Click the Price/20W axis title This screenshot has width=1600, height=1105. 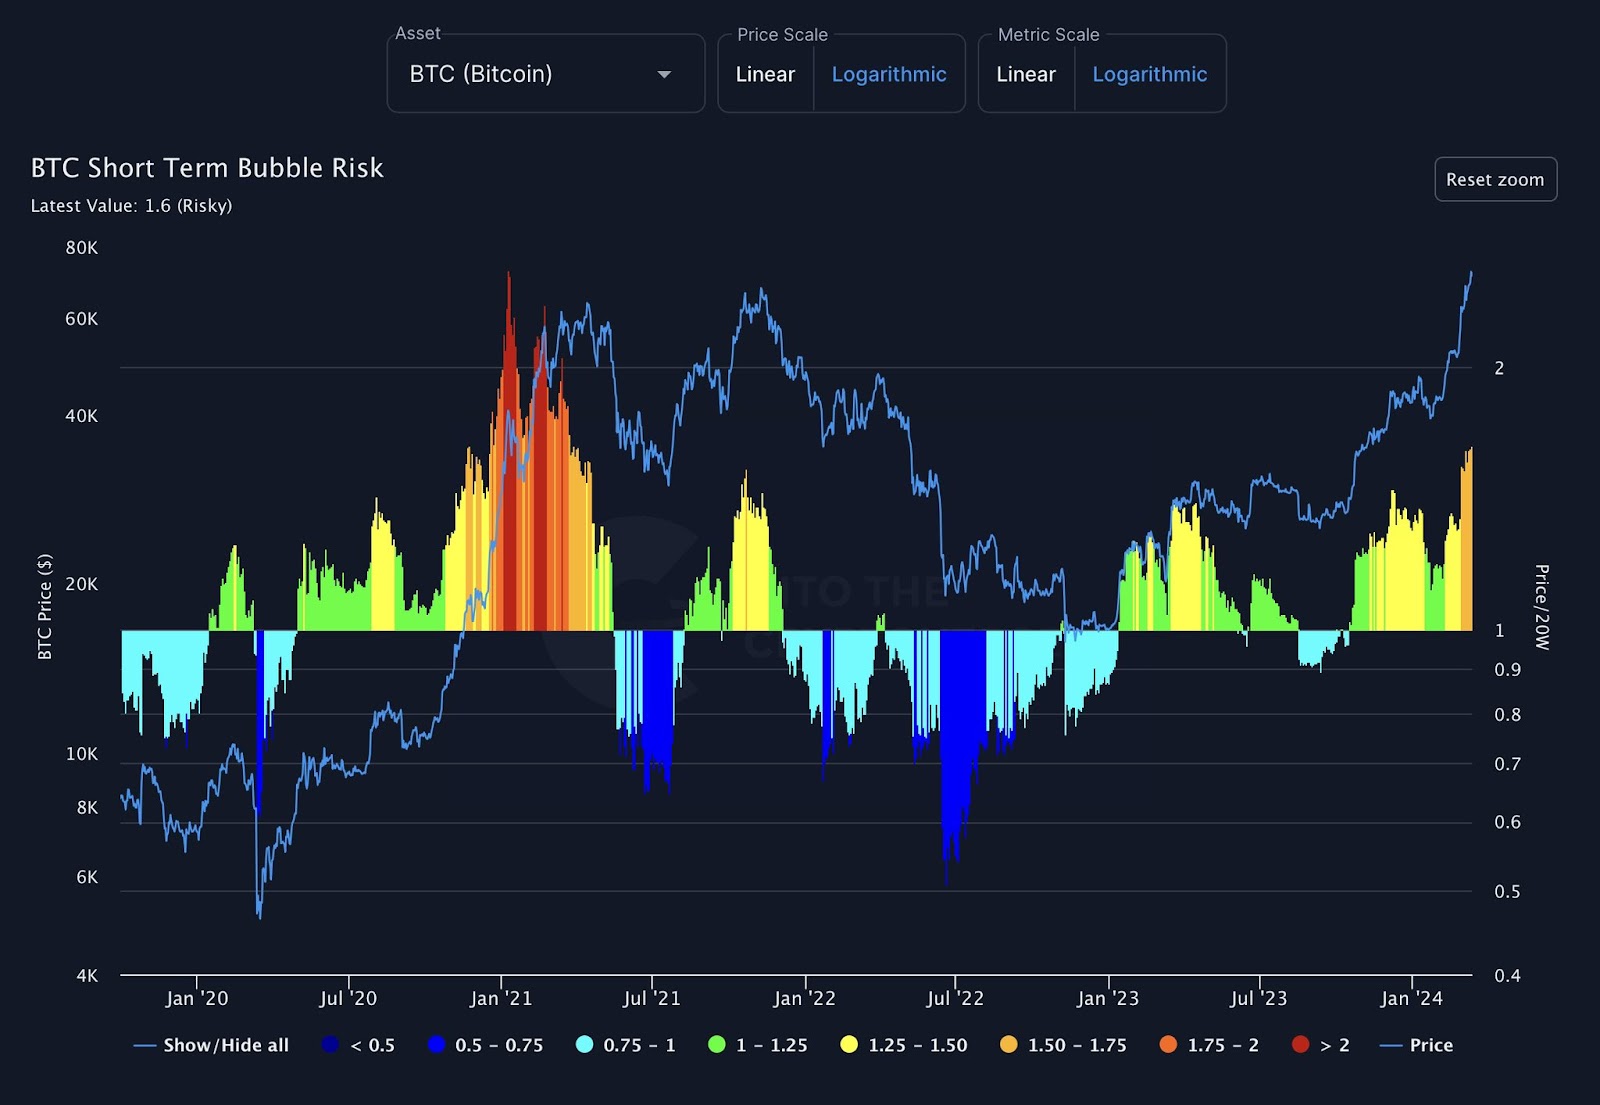(x=1542, y=607)
